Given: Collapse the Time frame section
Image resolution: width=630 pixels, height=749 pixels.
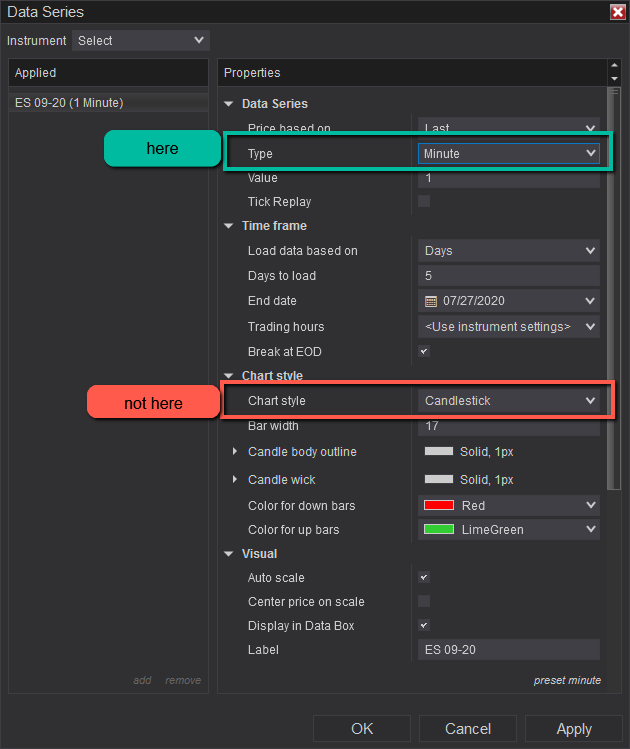Looking at the screenshot, I should tap(229, 226).
